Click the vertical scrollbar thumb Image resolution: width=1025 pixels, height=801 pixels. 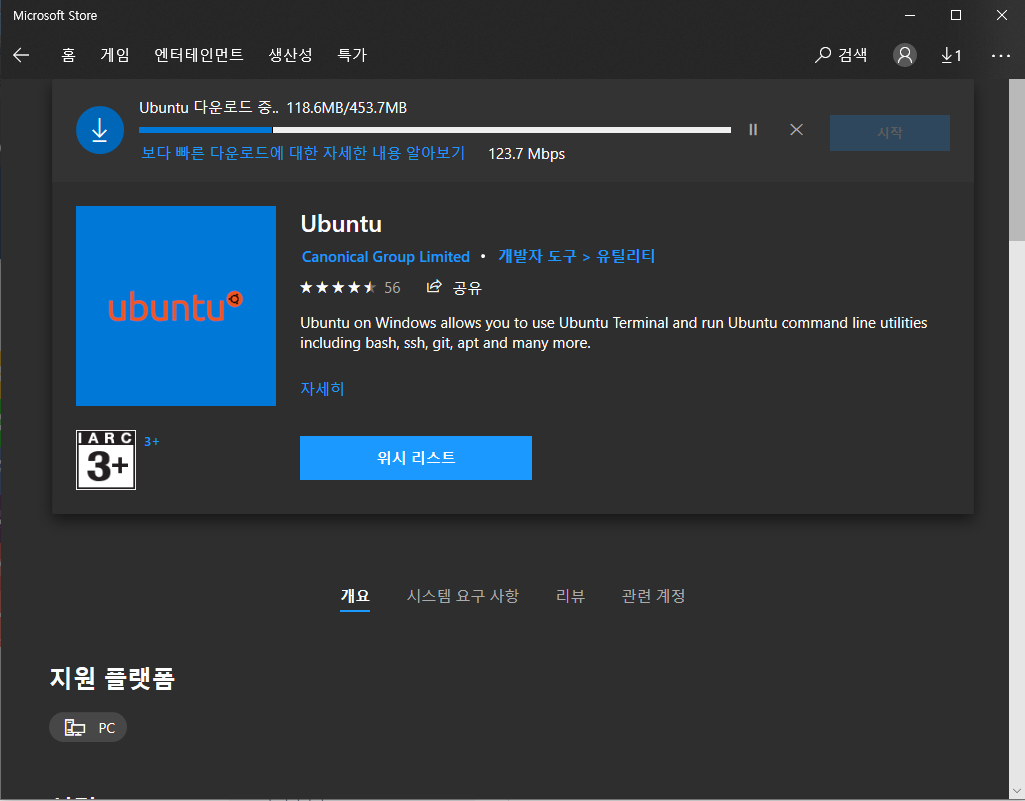[x=1017, y=160]
